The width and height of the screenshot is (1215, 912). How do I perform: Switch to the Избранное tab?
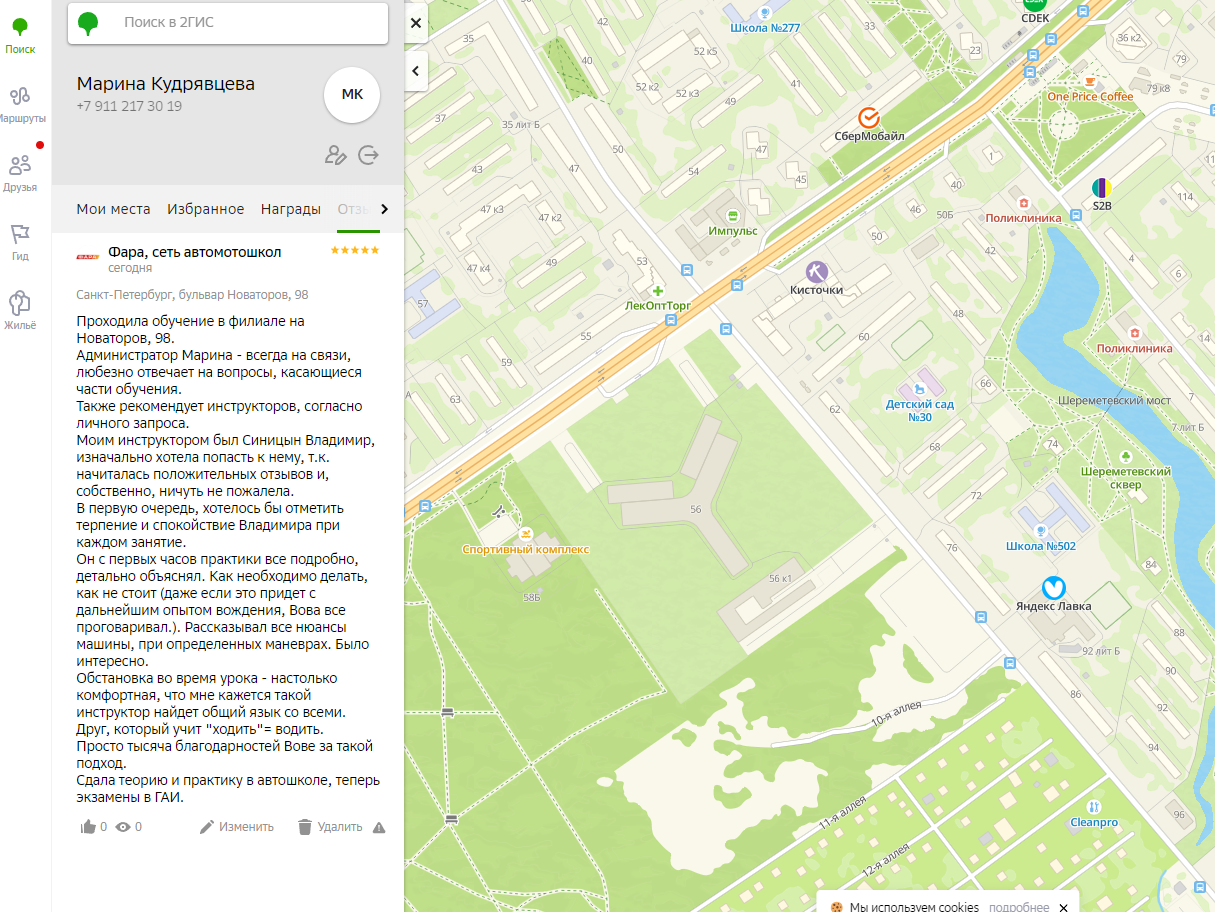pyautogui.click(x=206, y=209)
